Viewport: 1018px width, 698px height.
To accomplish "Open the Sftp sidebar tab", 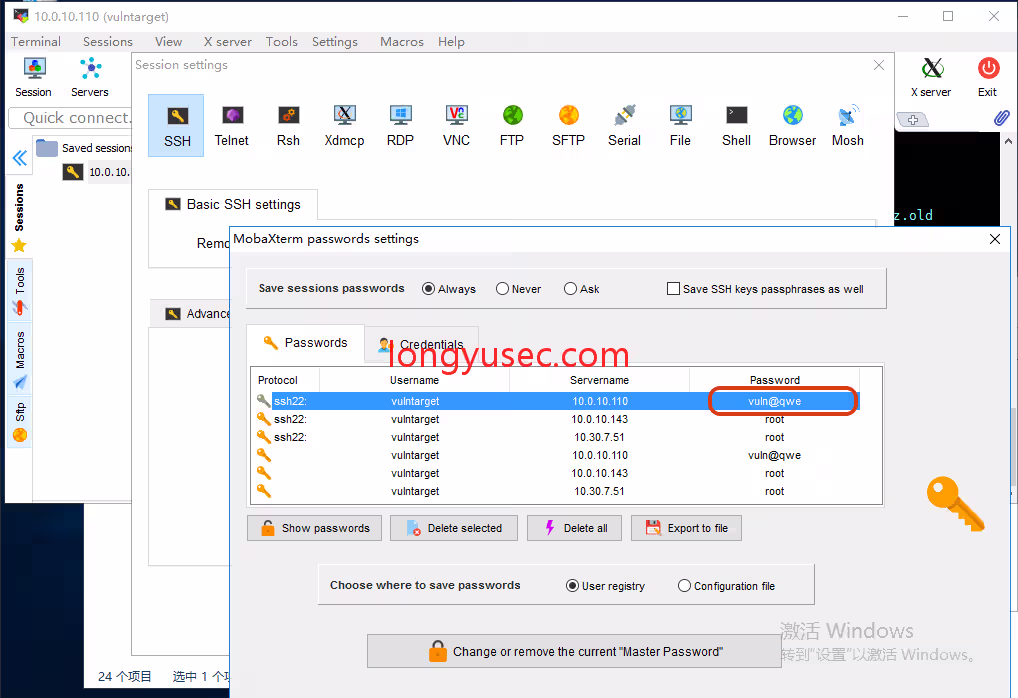I will [19, 421].
